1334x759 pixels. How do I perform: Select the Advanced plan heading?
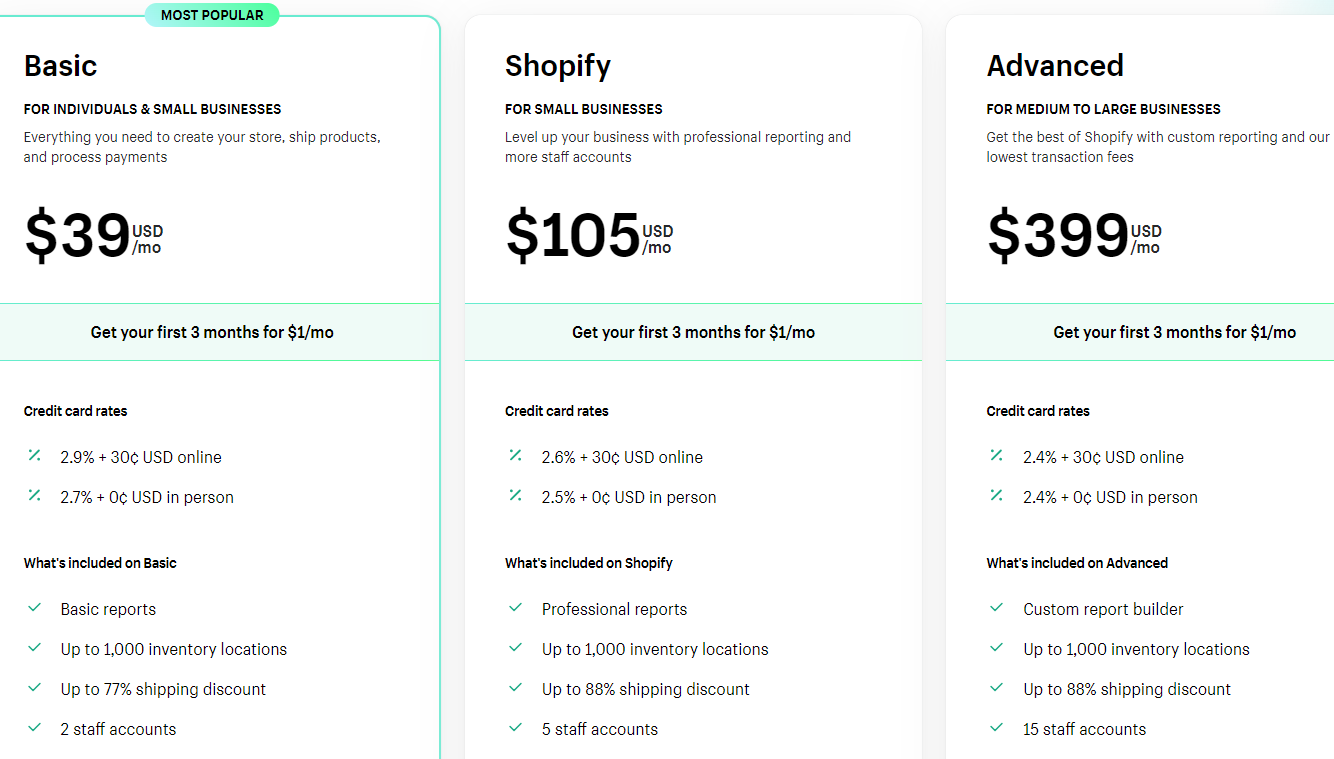(1055, 66)
